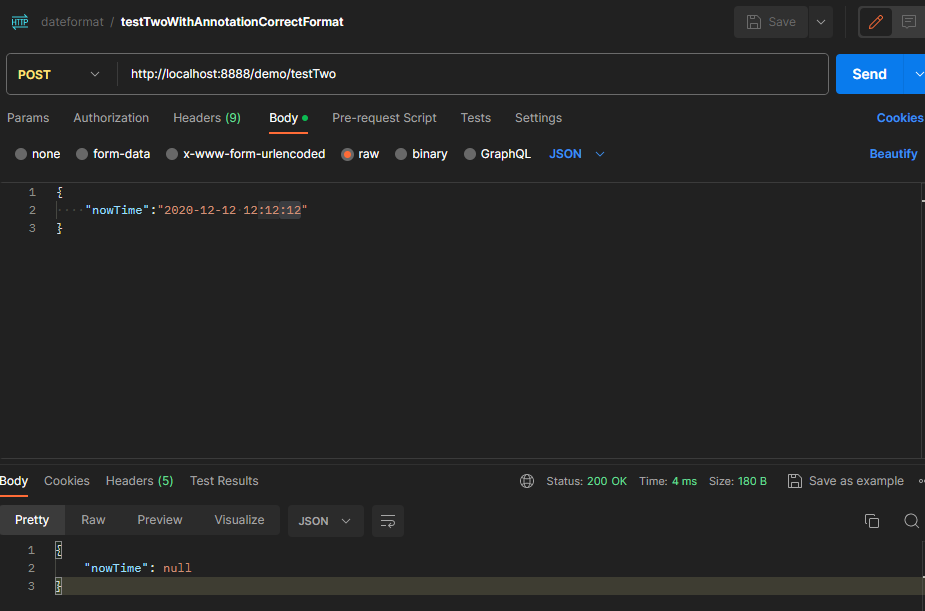Open the Save options dropdown arrow

820,22
